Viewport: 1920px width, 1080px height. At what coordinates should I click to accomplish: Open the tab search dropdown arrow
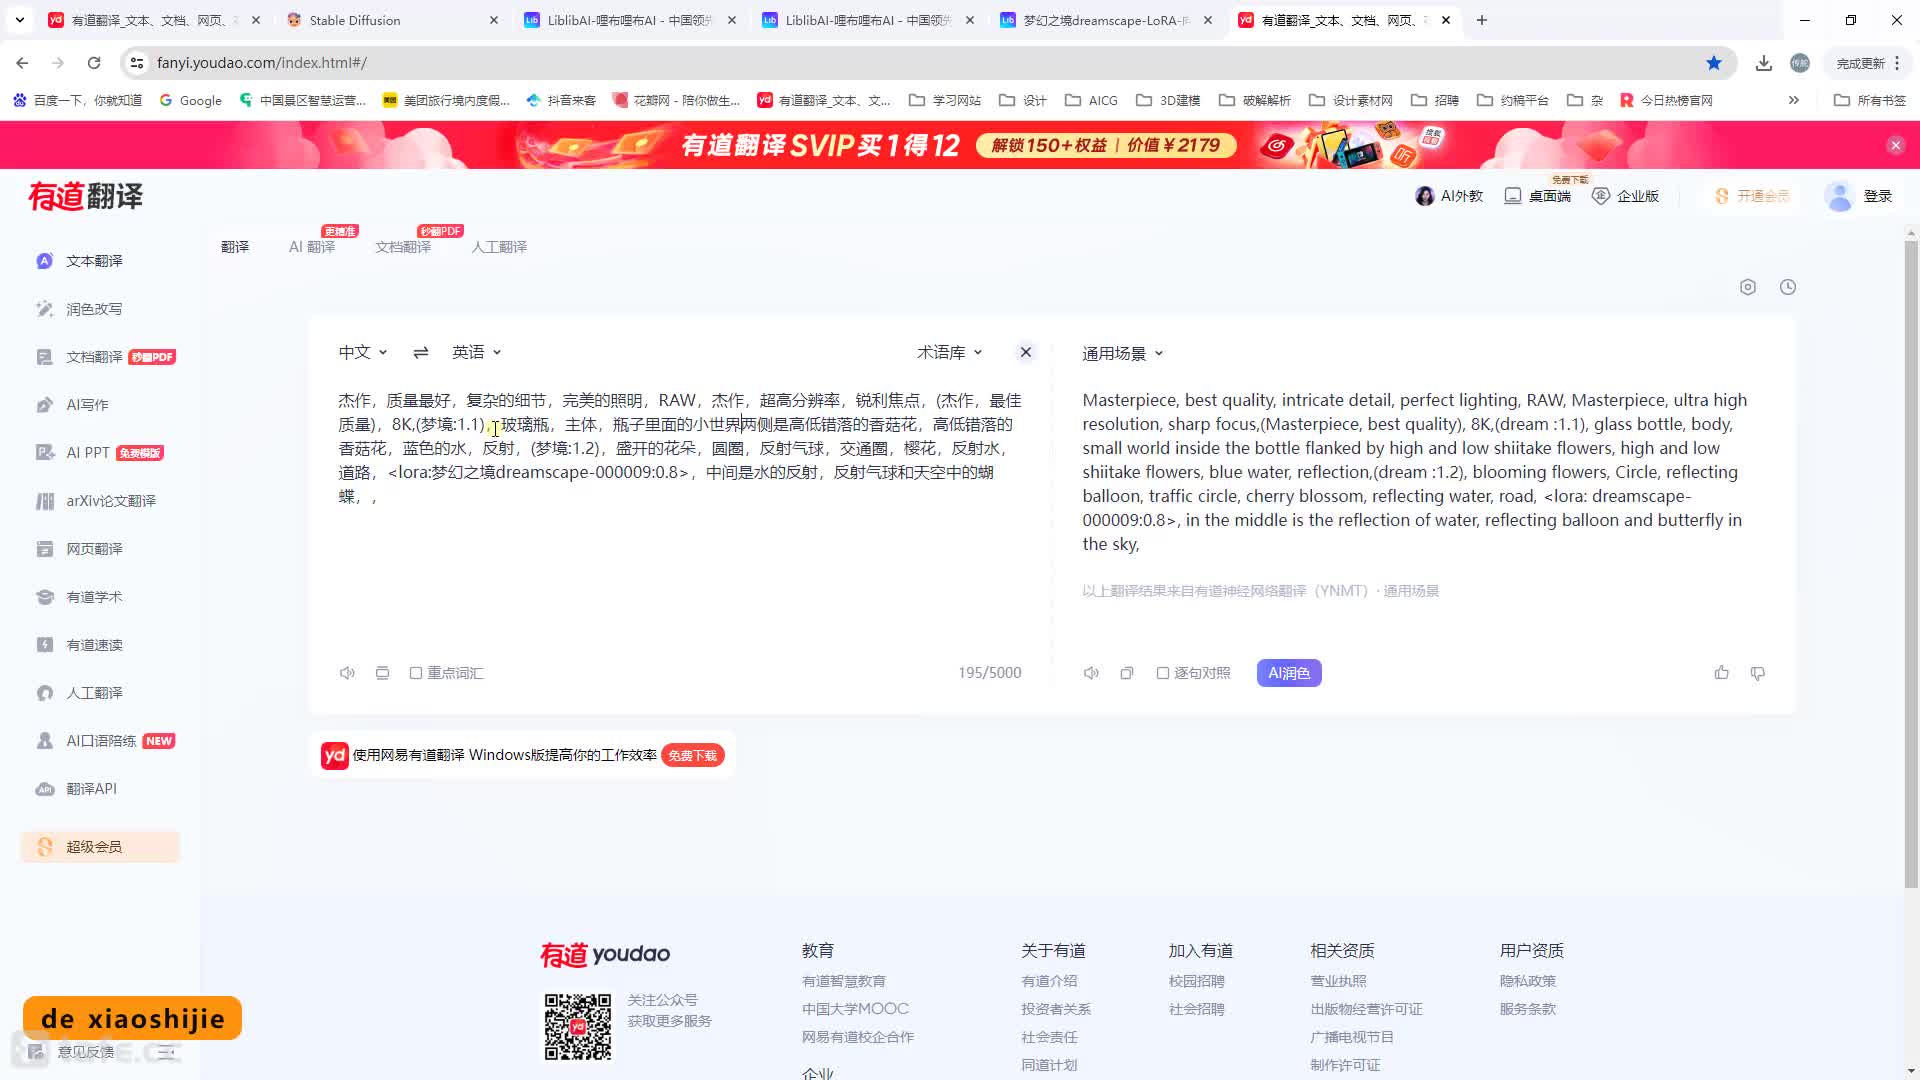[x=20, y=20]
